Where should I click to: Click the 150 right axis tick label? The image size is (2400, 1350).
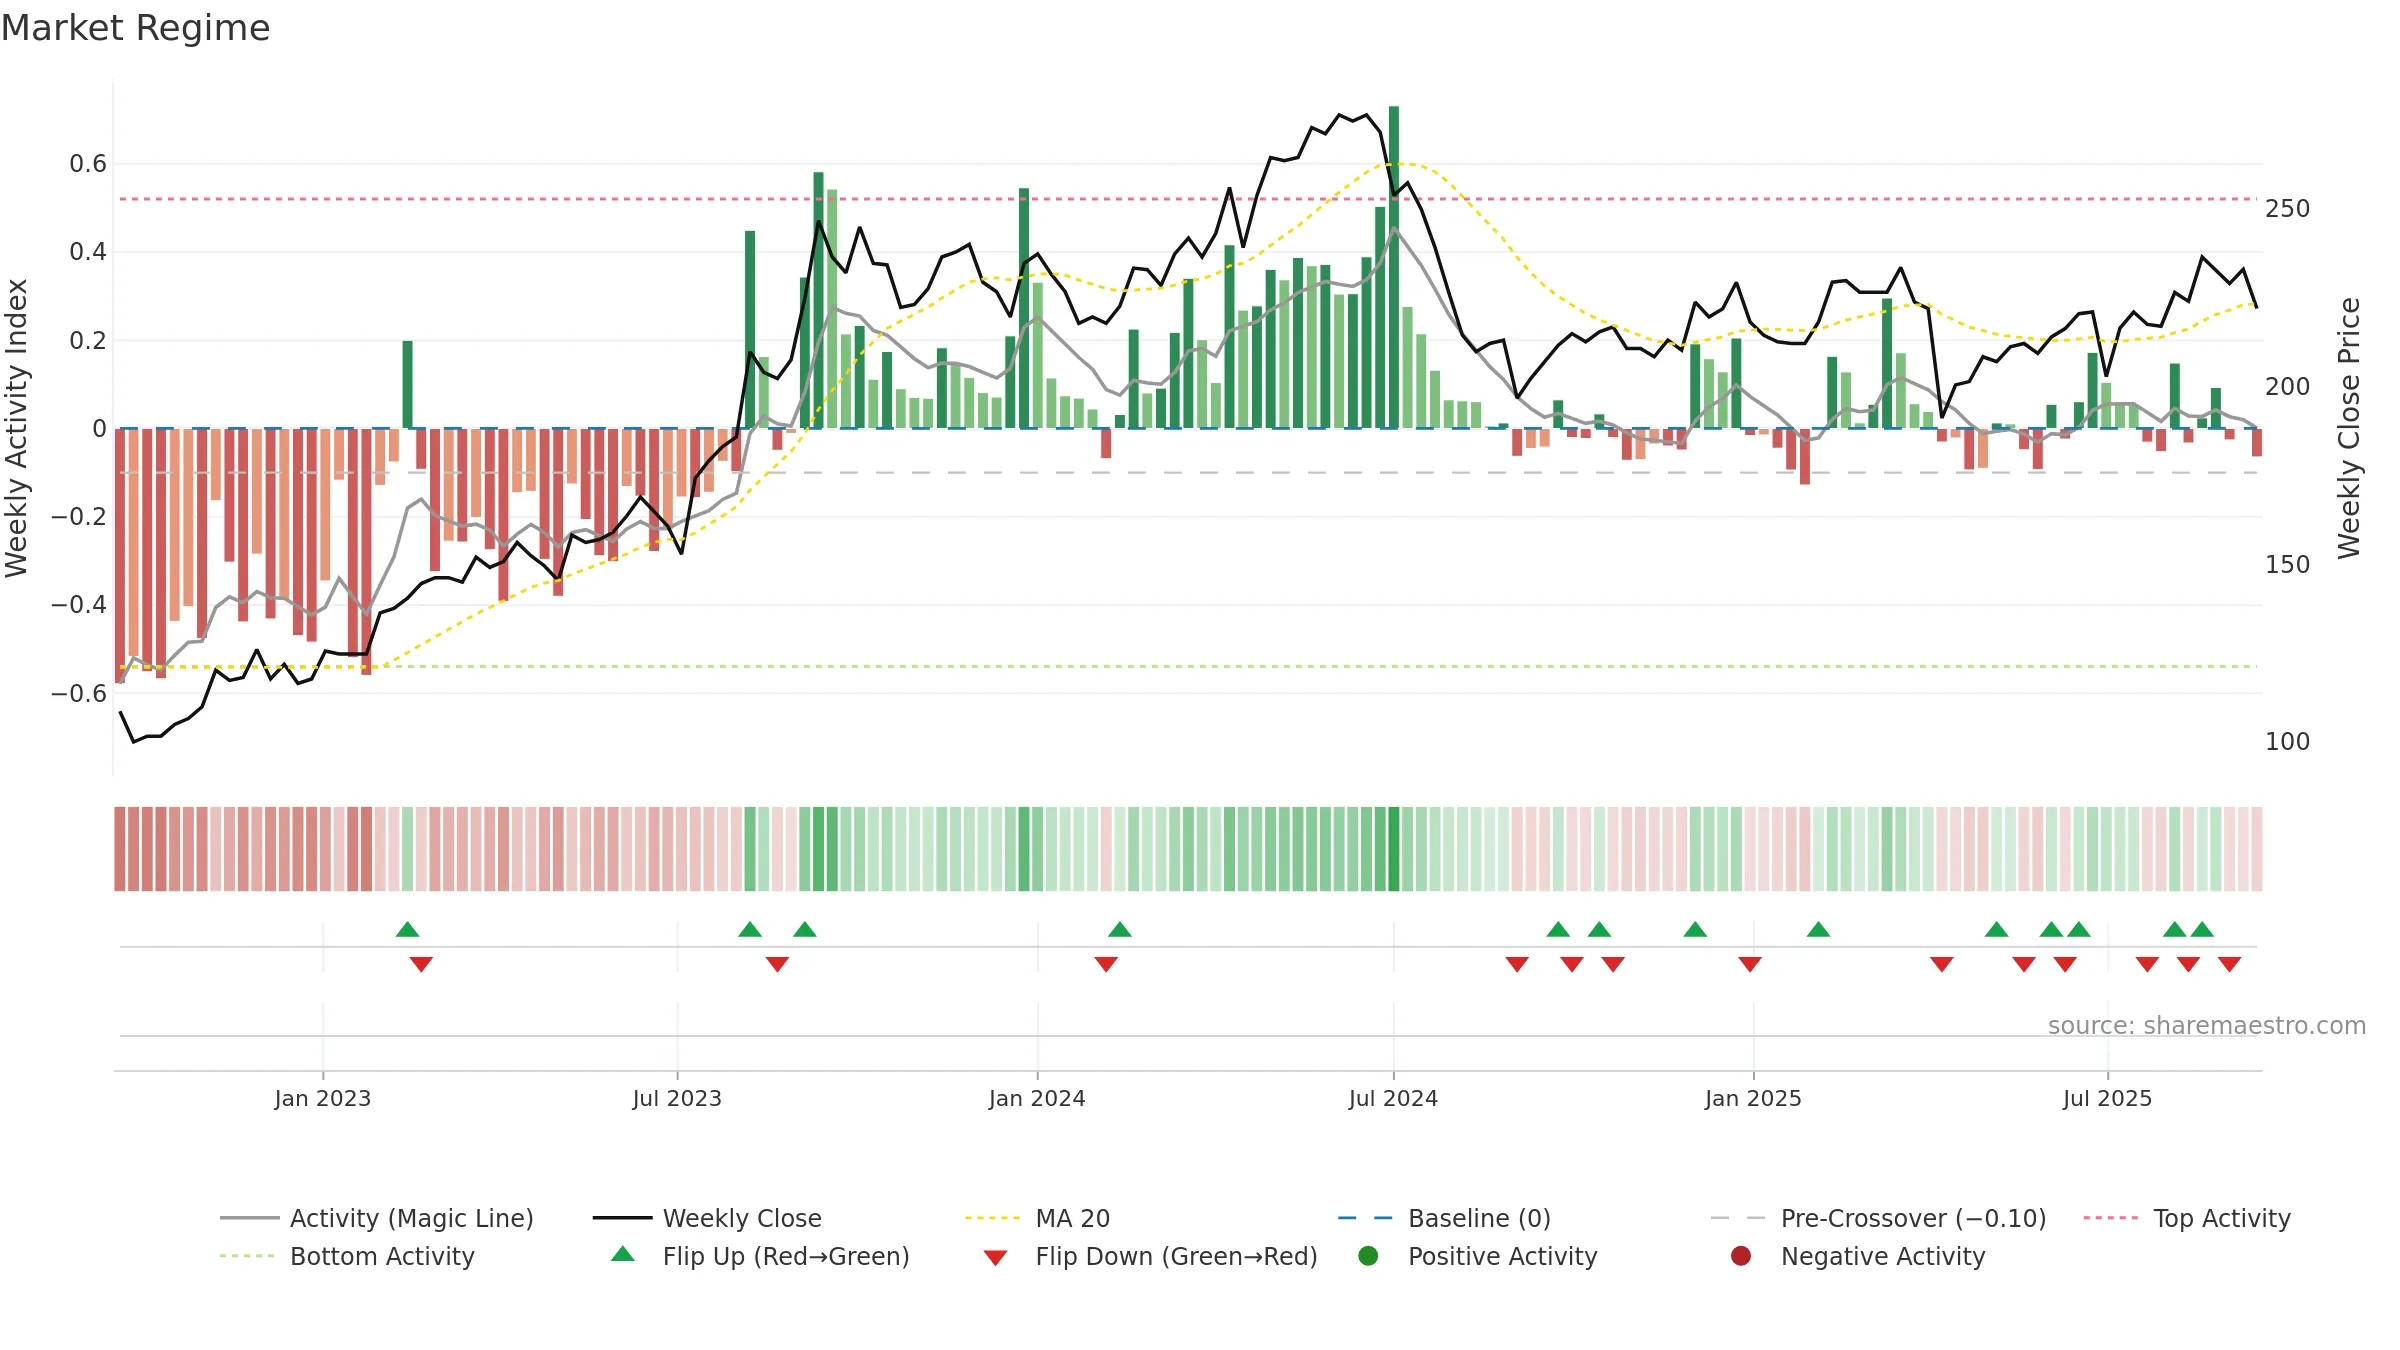coord(2288,565)
